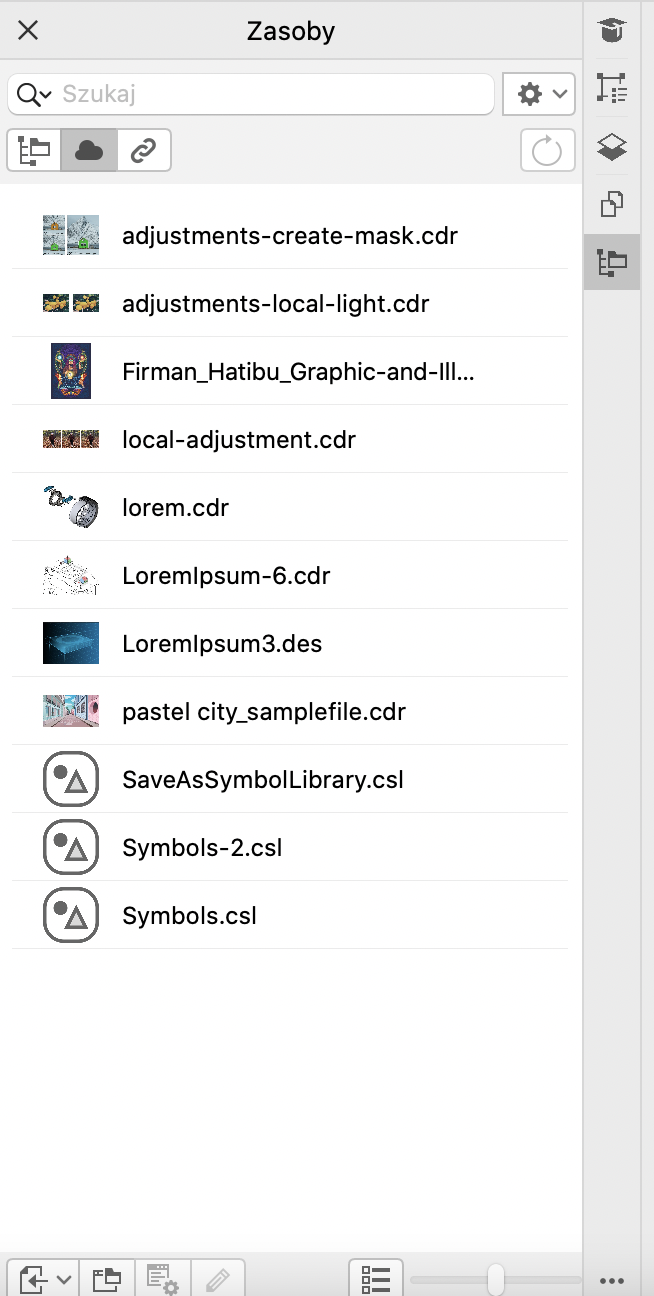Screen dimensions: 654x1296
Task: Select lorem.cdr in the asset list
Action: click(175, 508)
